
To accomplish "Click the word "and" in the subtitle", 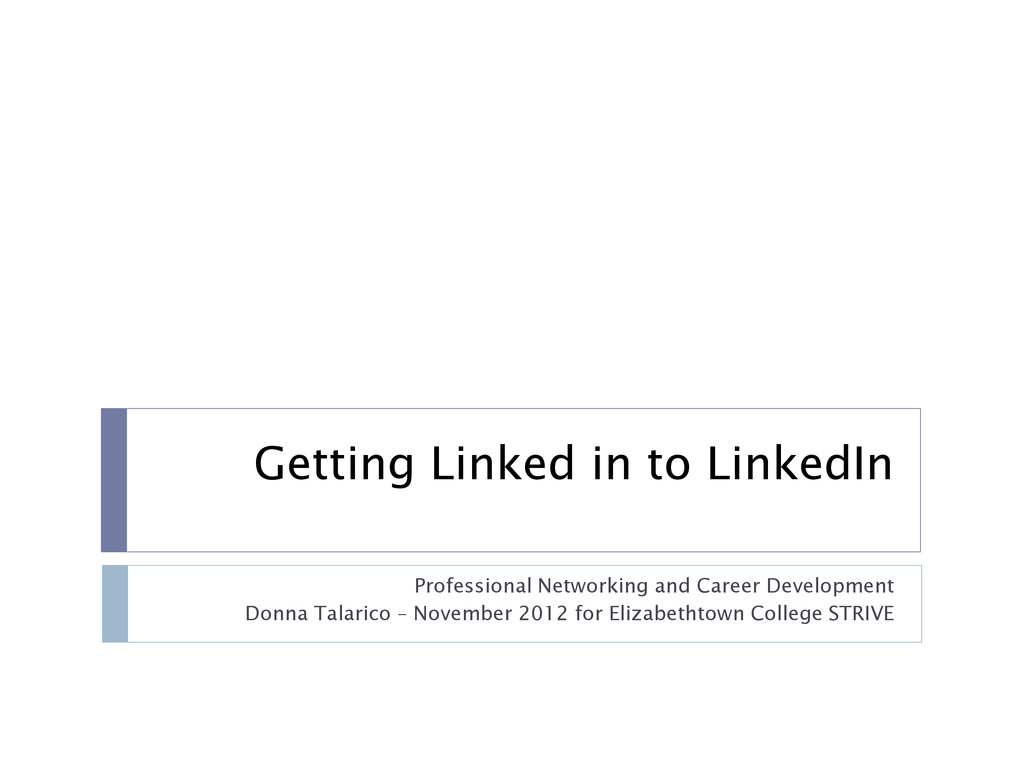I will click(x=673, y=585).
